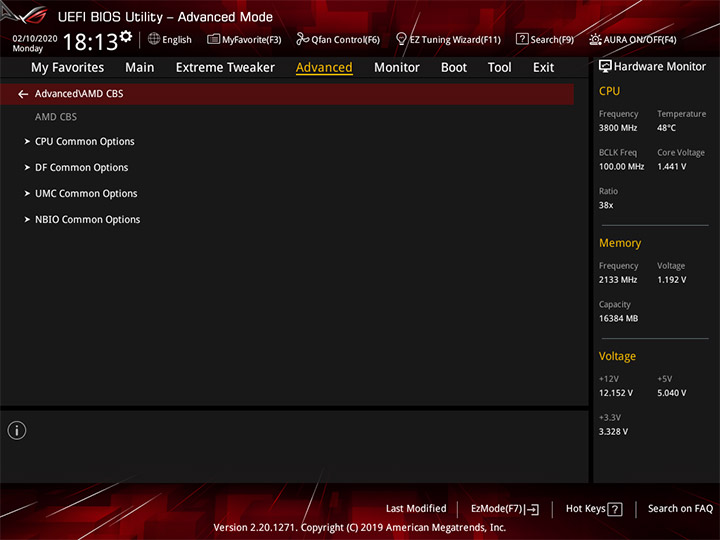Screen dimensions: 720x540
Task: Click the AMD CBS heading text
Action: 56,117
